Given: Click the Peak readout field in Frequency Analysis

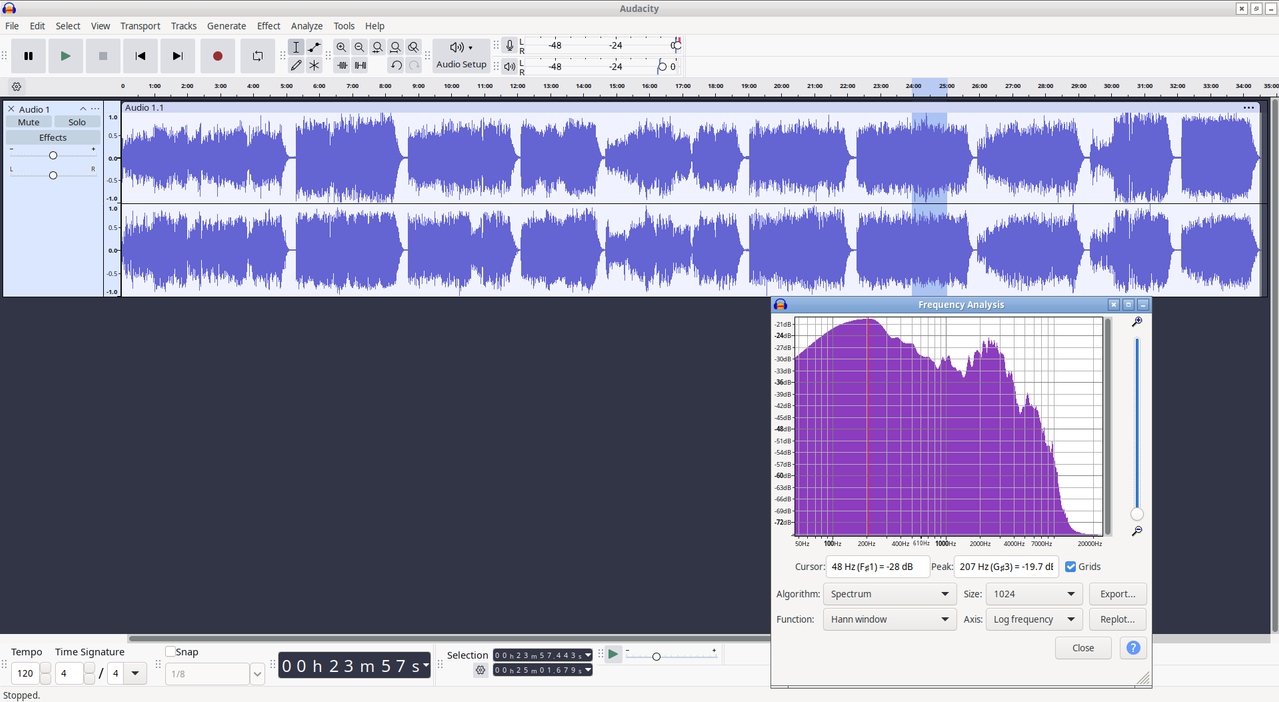Looking at the screenshot, I should tap(1006, 567).
